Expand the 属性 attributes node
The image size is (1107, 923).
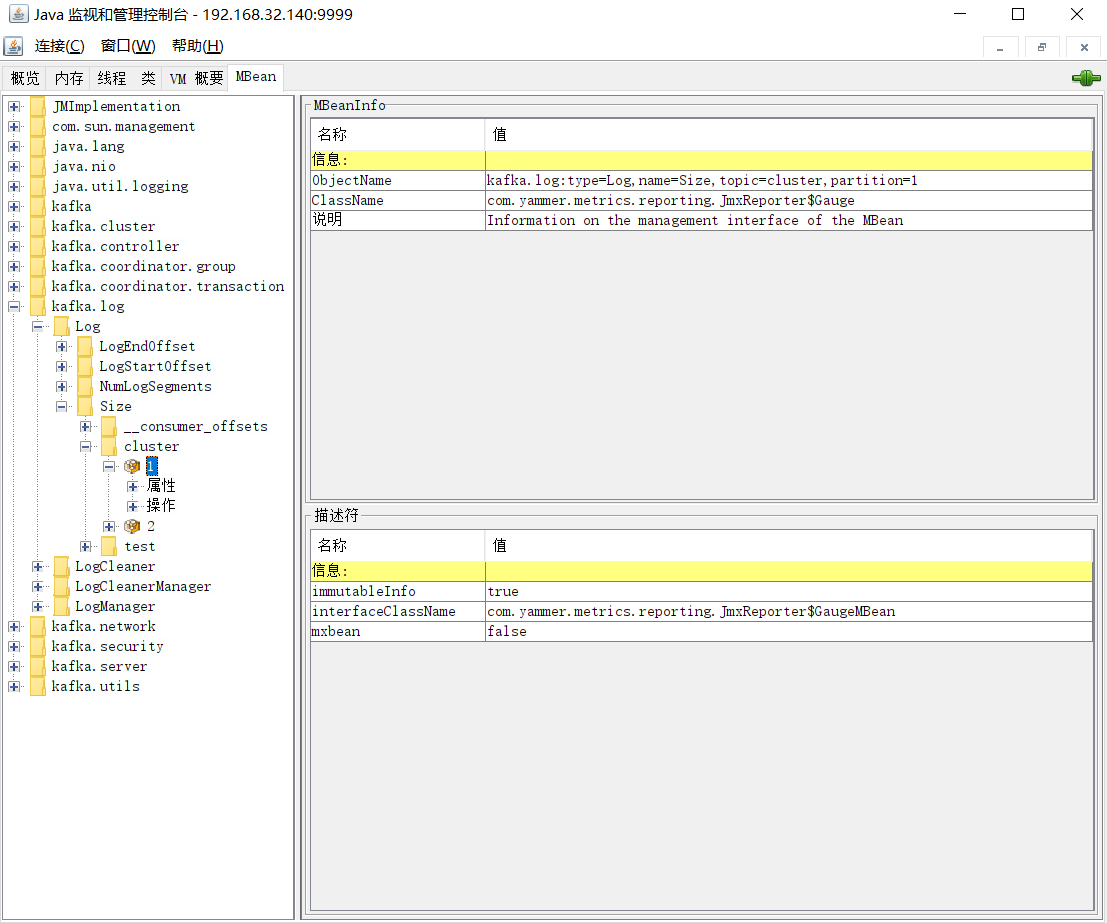click(133, 487)
